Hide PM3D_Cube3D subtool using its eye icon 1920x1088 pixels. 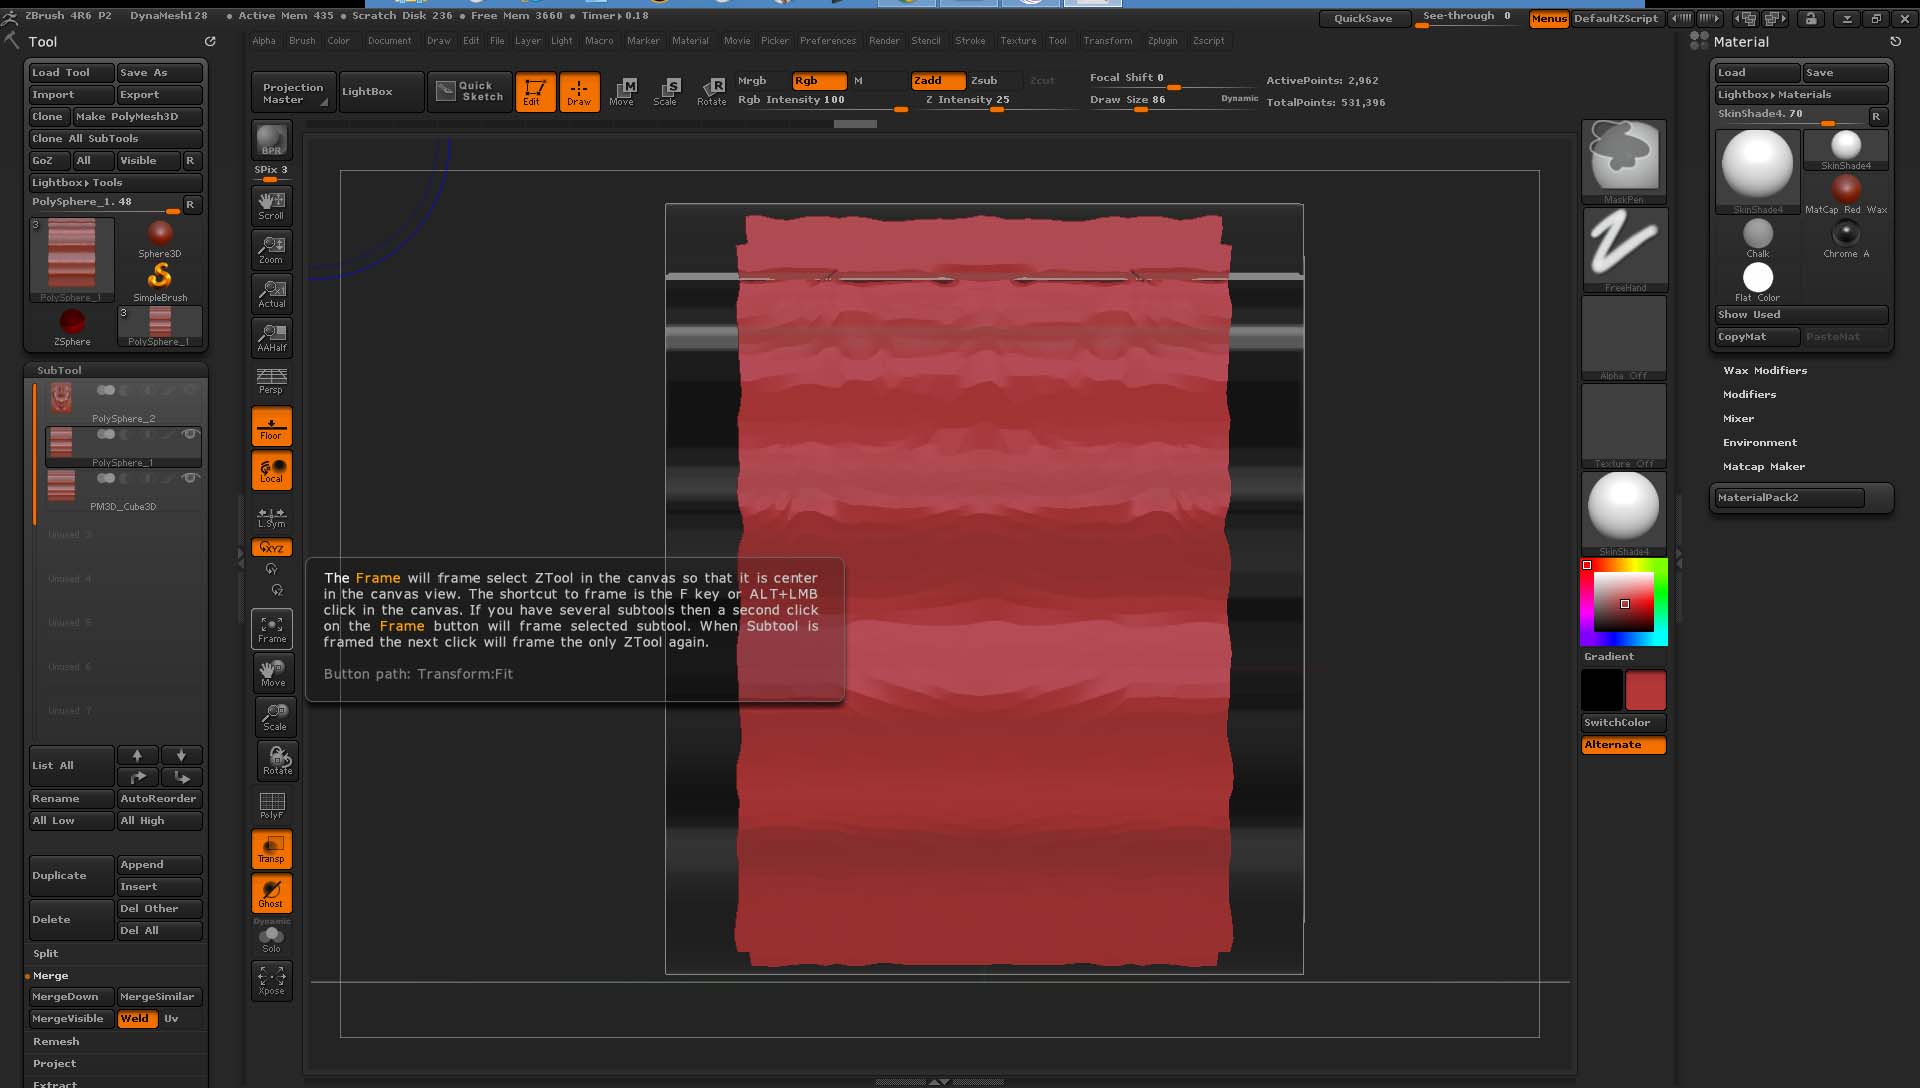(189, 478)
